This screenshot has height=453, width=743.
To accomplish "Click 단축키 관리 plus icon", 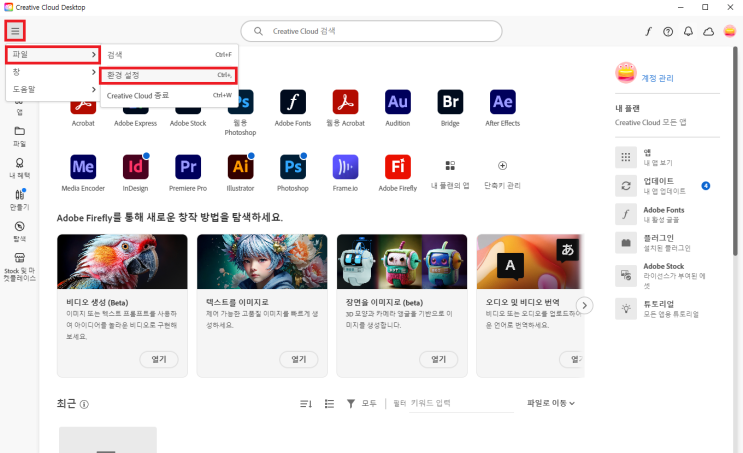I will point(502,165).
